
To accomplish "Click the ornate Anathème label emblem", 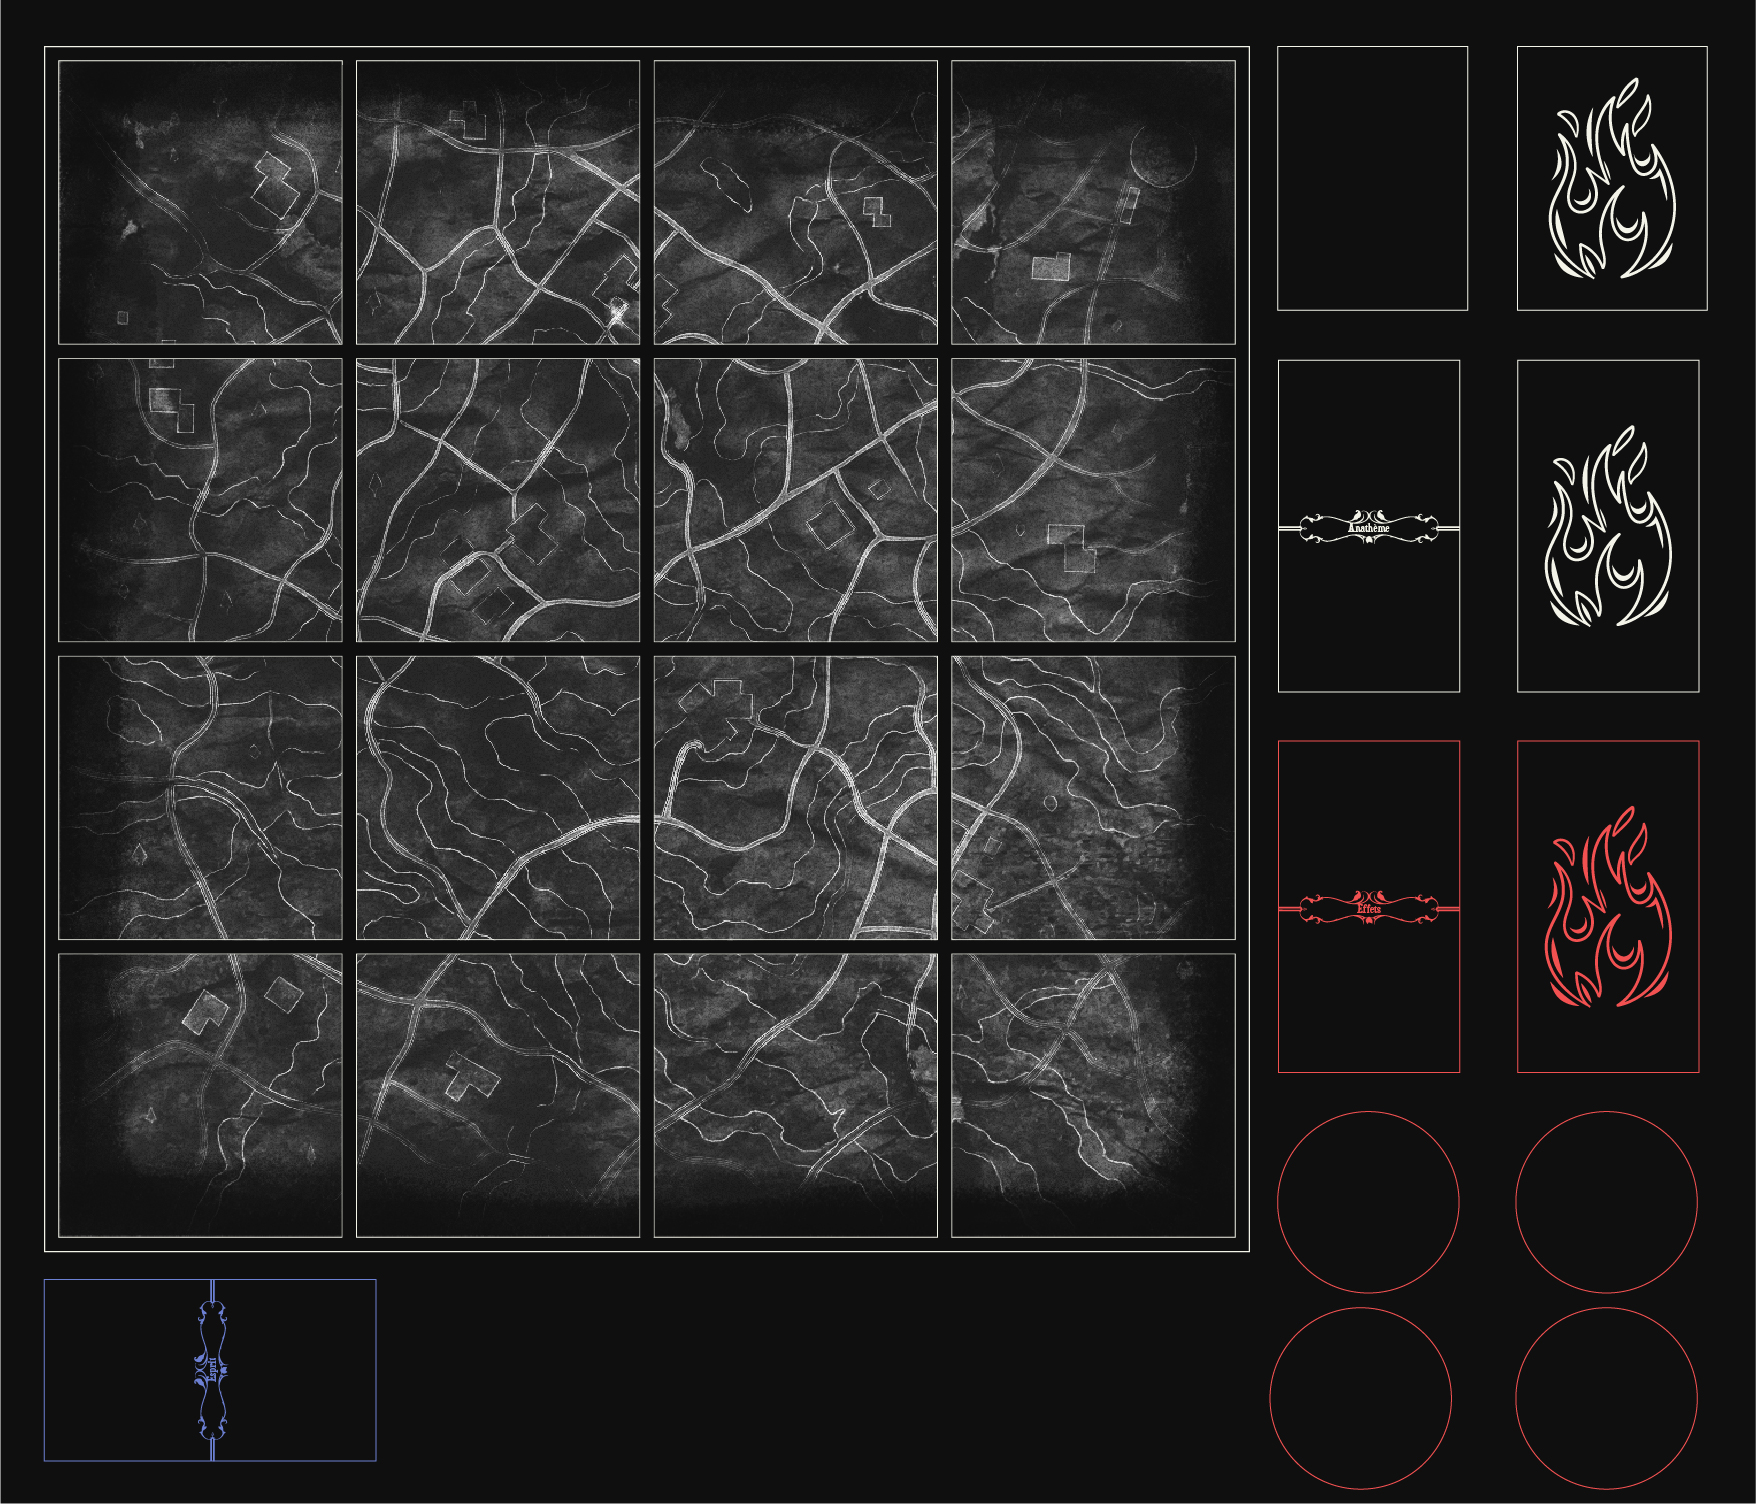I will coord(1368,527).
